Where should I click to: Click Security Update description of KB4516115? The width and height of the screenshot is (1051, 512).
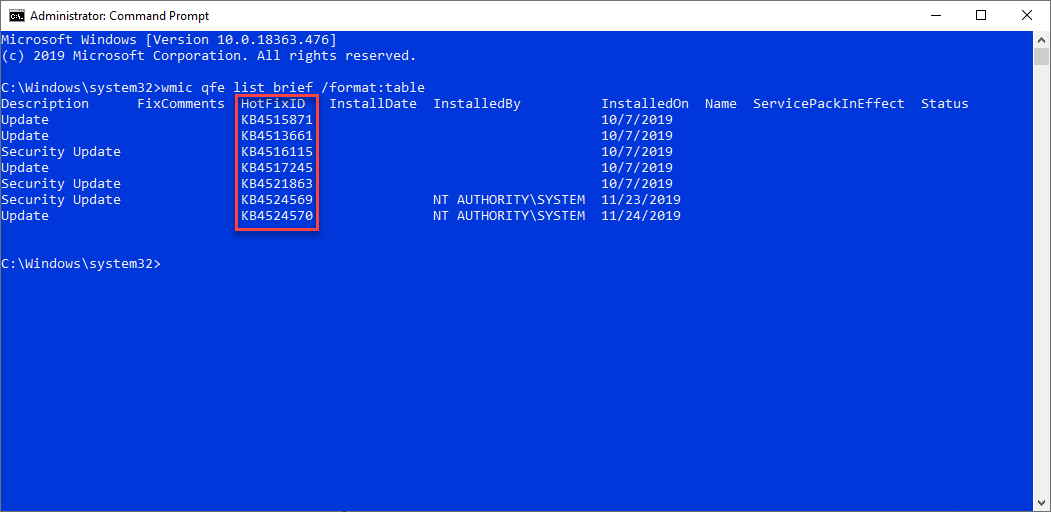click(x=61, y=152)
